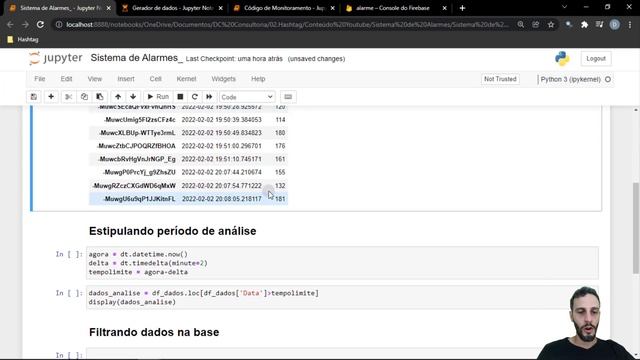The image size is (640, 360).
Task: Open the browser extensions puzzle icon
Action: click(x=584, y=24)
